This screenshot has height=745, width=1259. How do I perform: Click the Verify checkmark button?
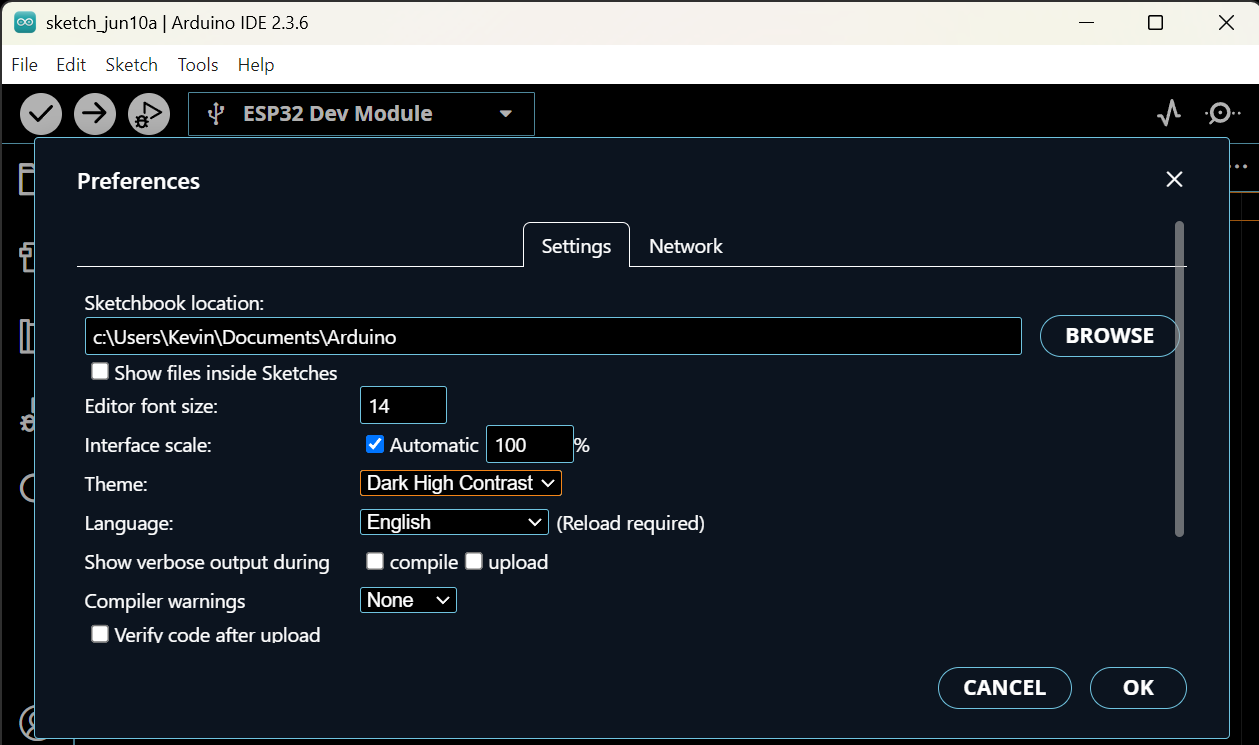(41, 114)
